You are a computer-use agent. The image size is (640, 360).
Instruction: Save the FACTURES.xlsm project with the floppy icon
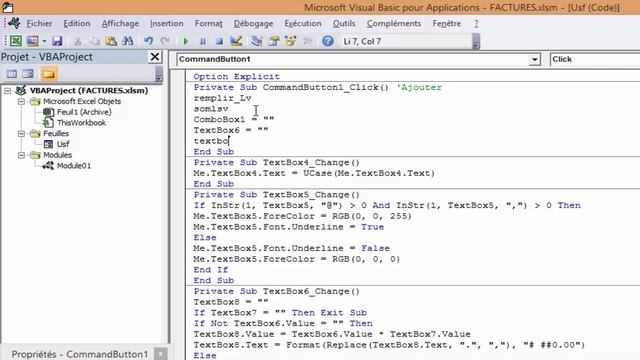pyautogui.click(x=57, y=41)
